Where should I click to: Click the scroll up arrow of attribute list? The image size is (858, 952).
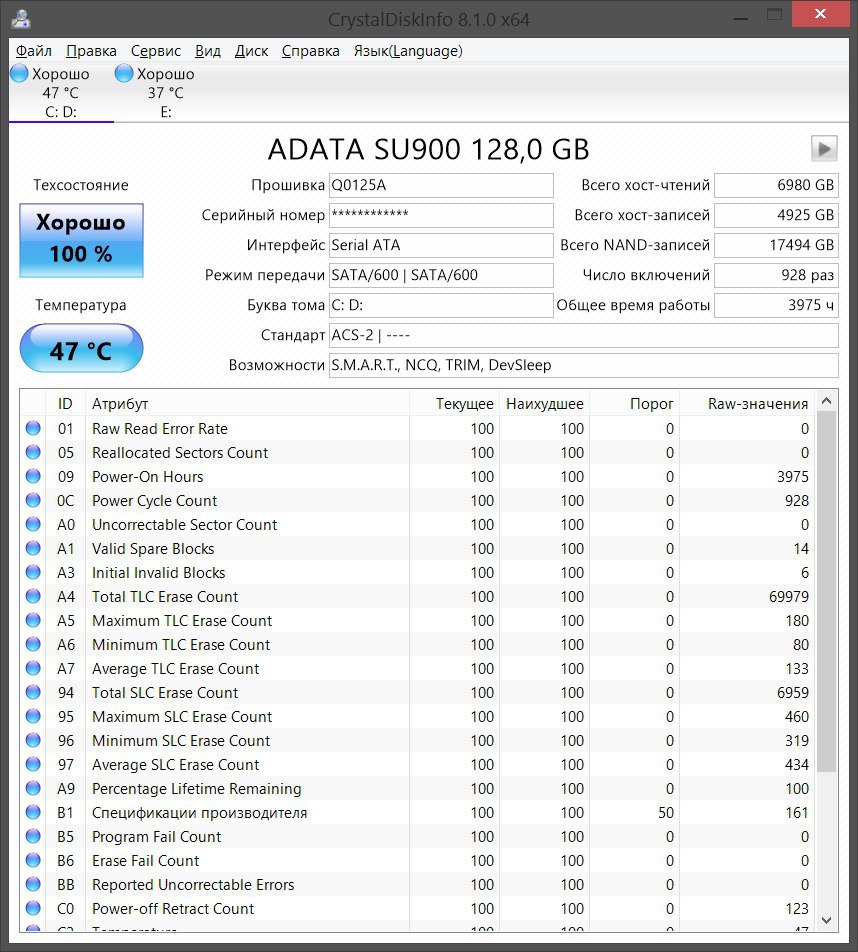click(x=826, y=401)
